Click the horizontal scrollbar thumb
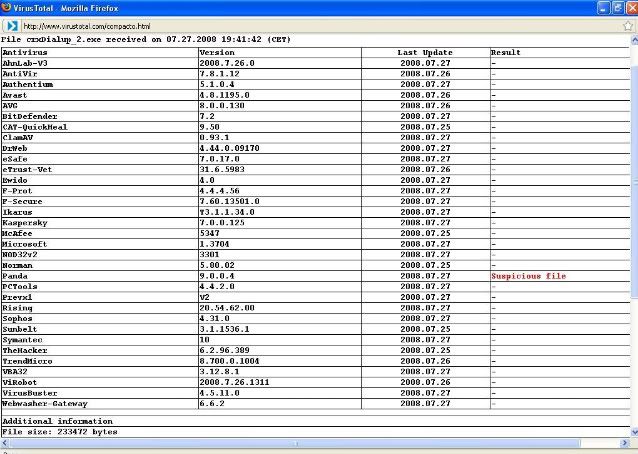Image resolution: width=638 pixels, height=454 pixels. click(x=295, y=443)
